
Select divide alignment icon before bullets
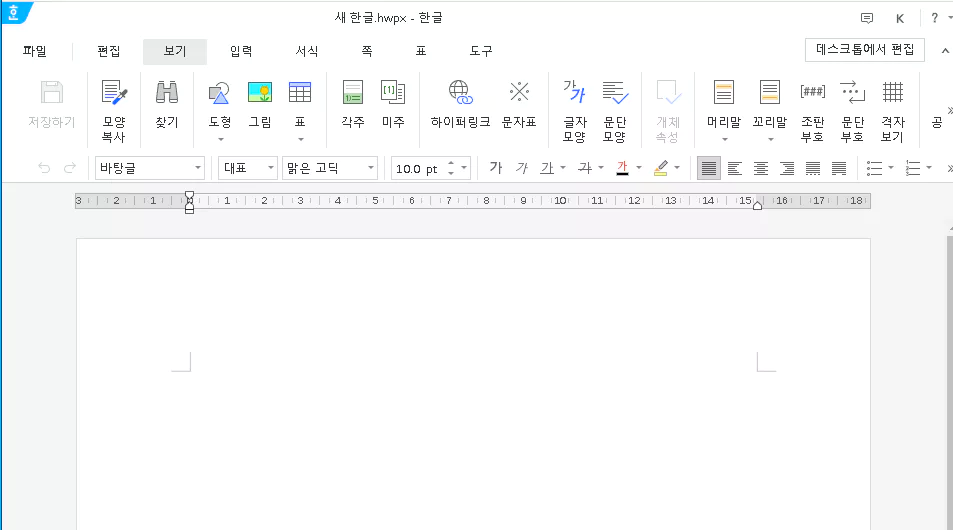(839, 168)
